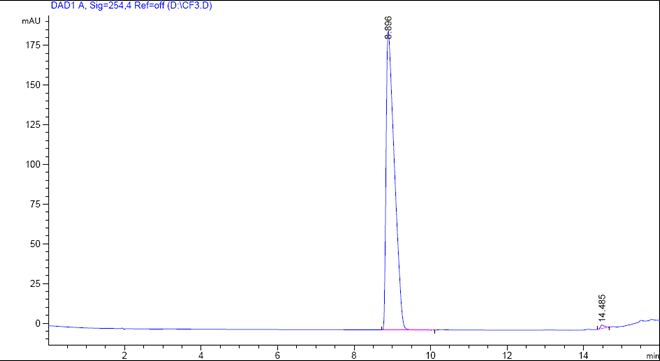The width and height of the screenshot is (660, 361).
Task: Click the min x-axis unit label
Action: coord(654,356)
